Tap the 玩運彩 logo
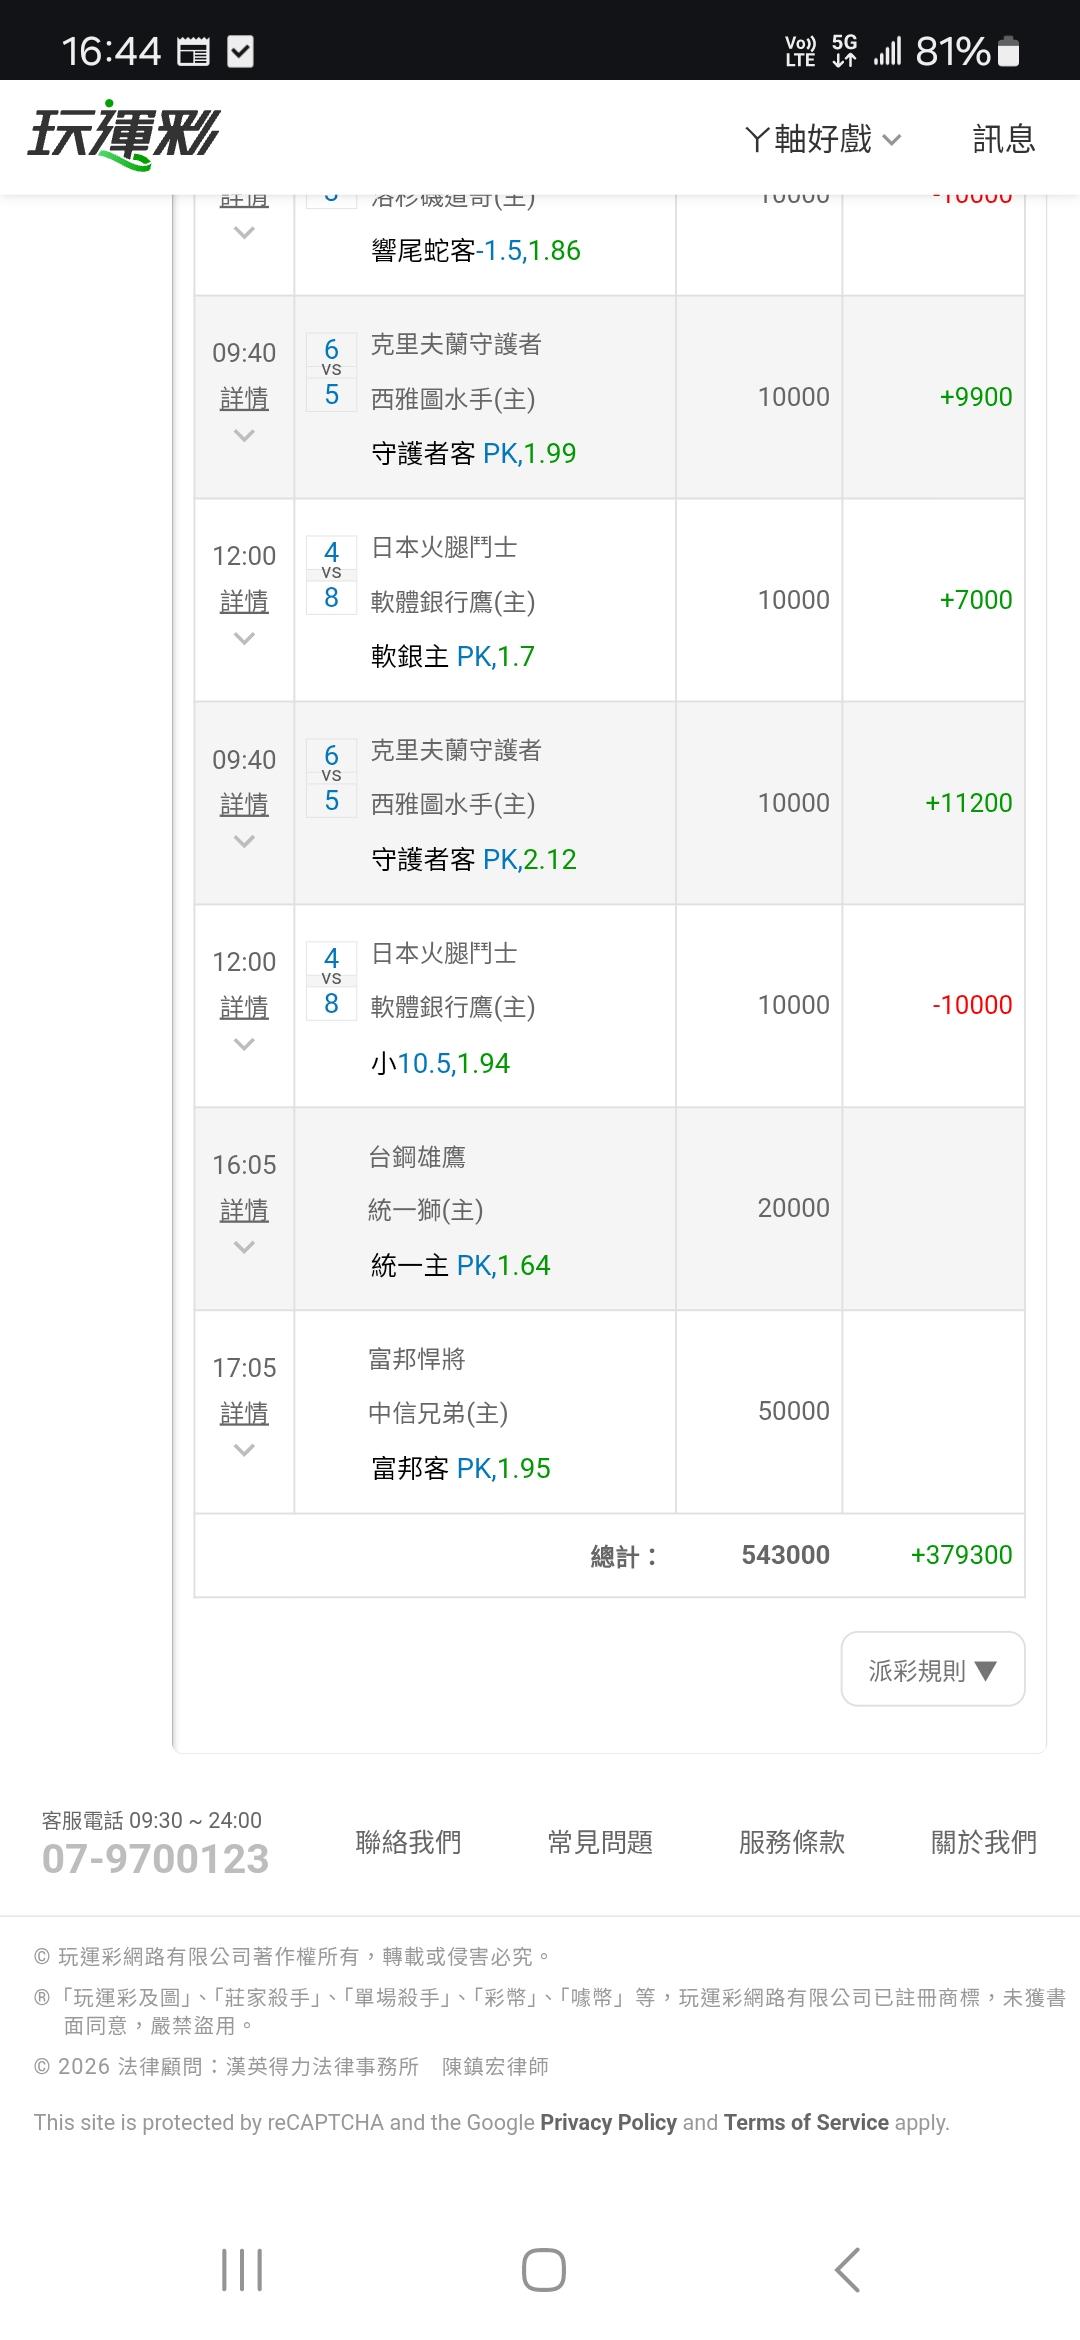 (123, 135)
